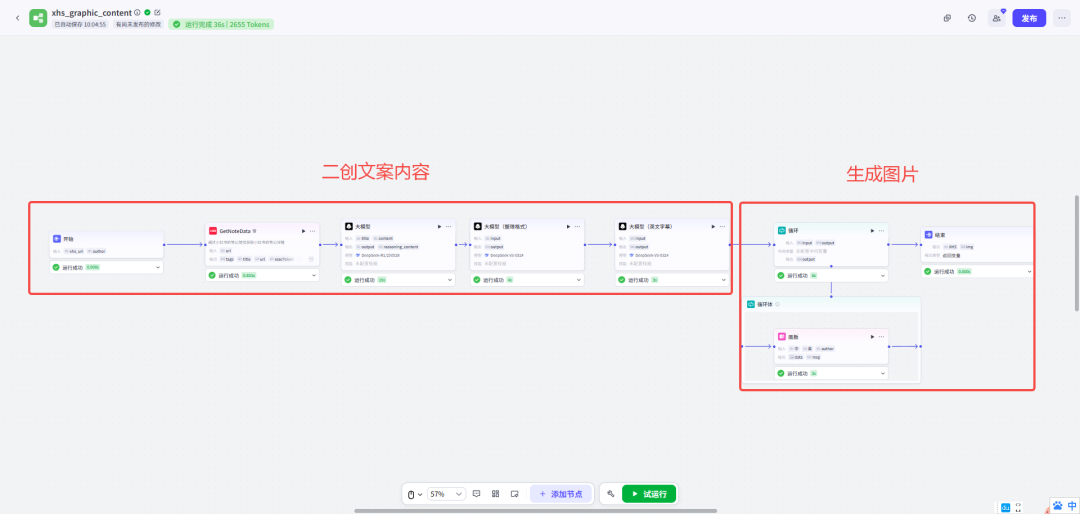Click the teal 循环 loop node icon

click(782, 231)
